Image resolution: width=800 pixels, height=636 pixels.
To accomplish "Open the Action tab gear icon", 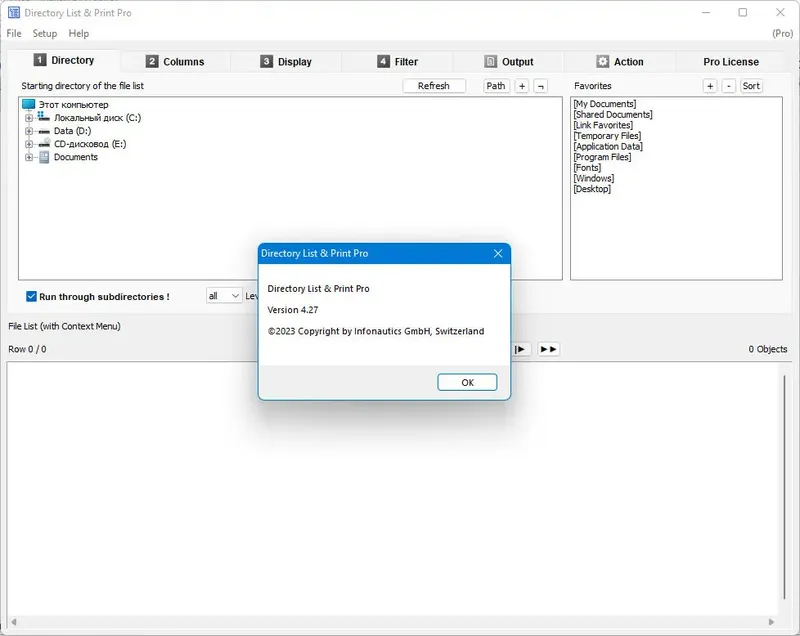I will [602, 61].
